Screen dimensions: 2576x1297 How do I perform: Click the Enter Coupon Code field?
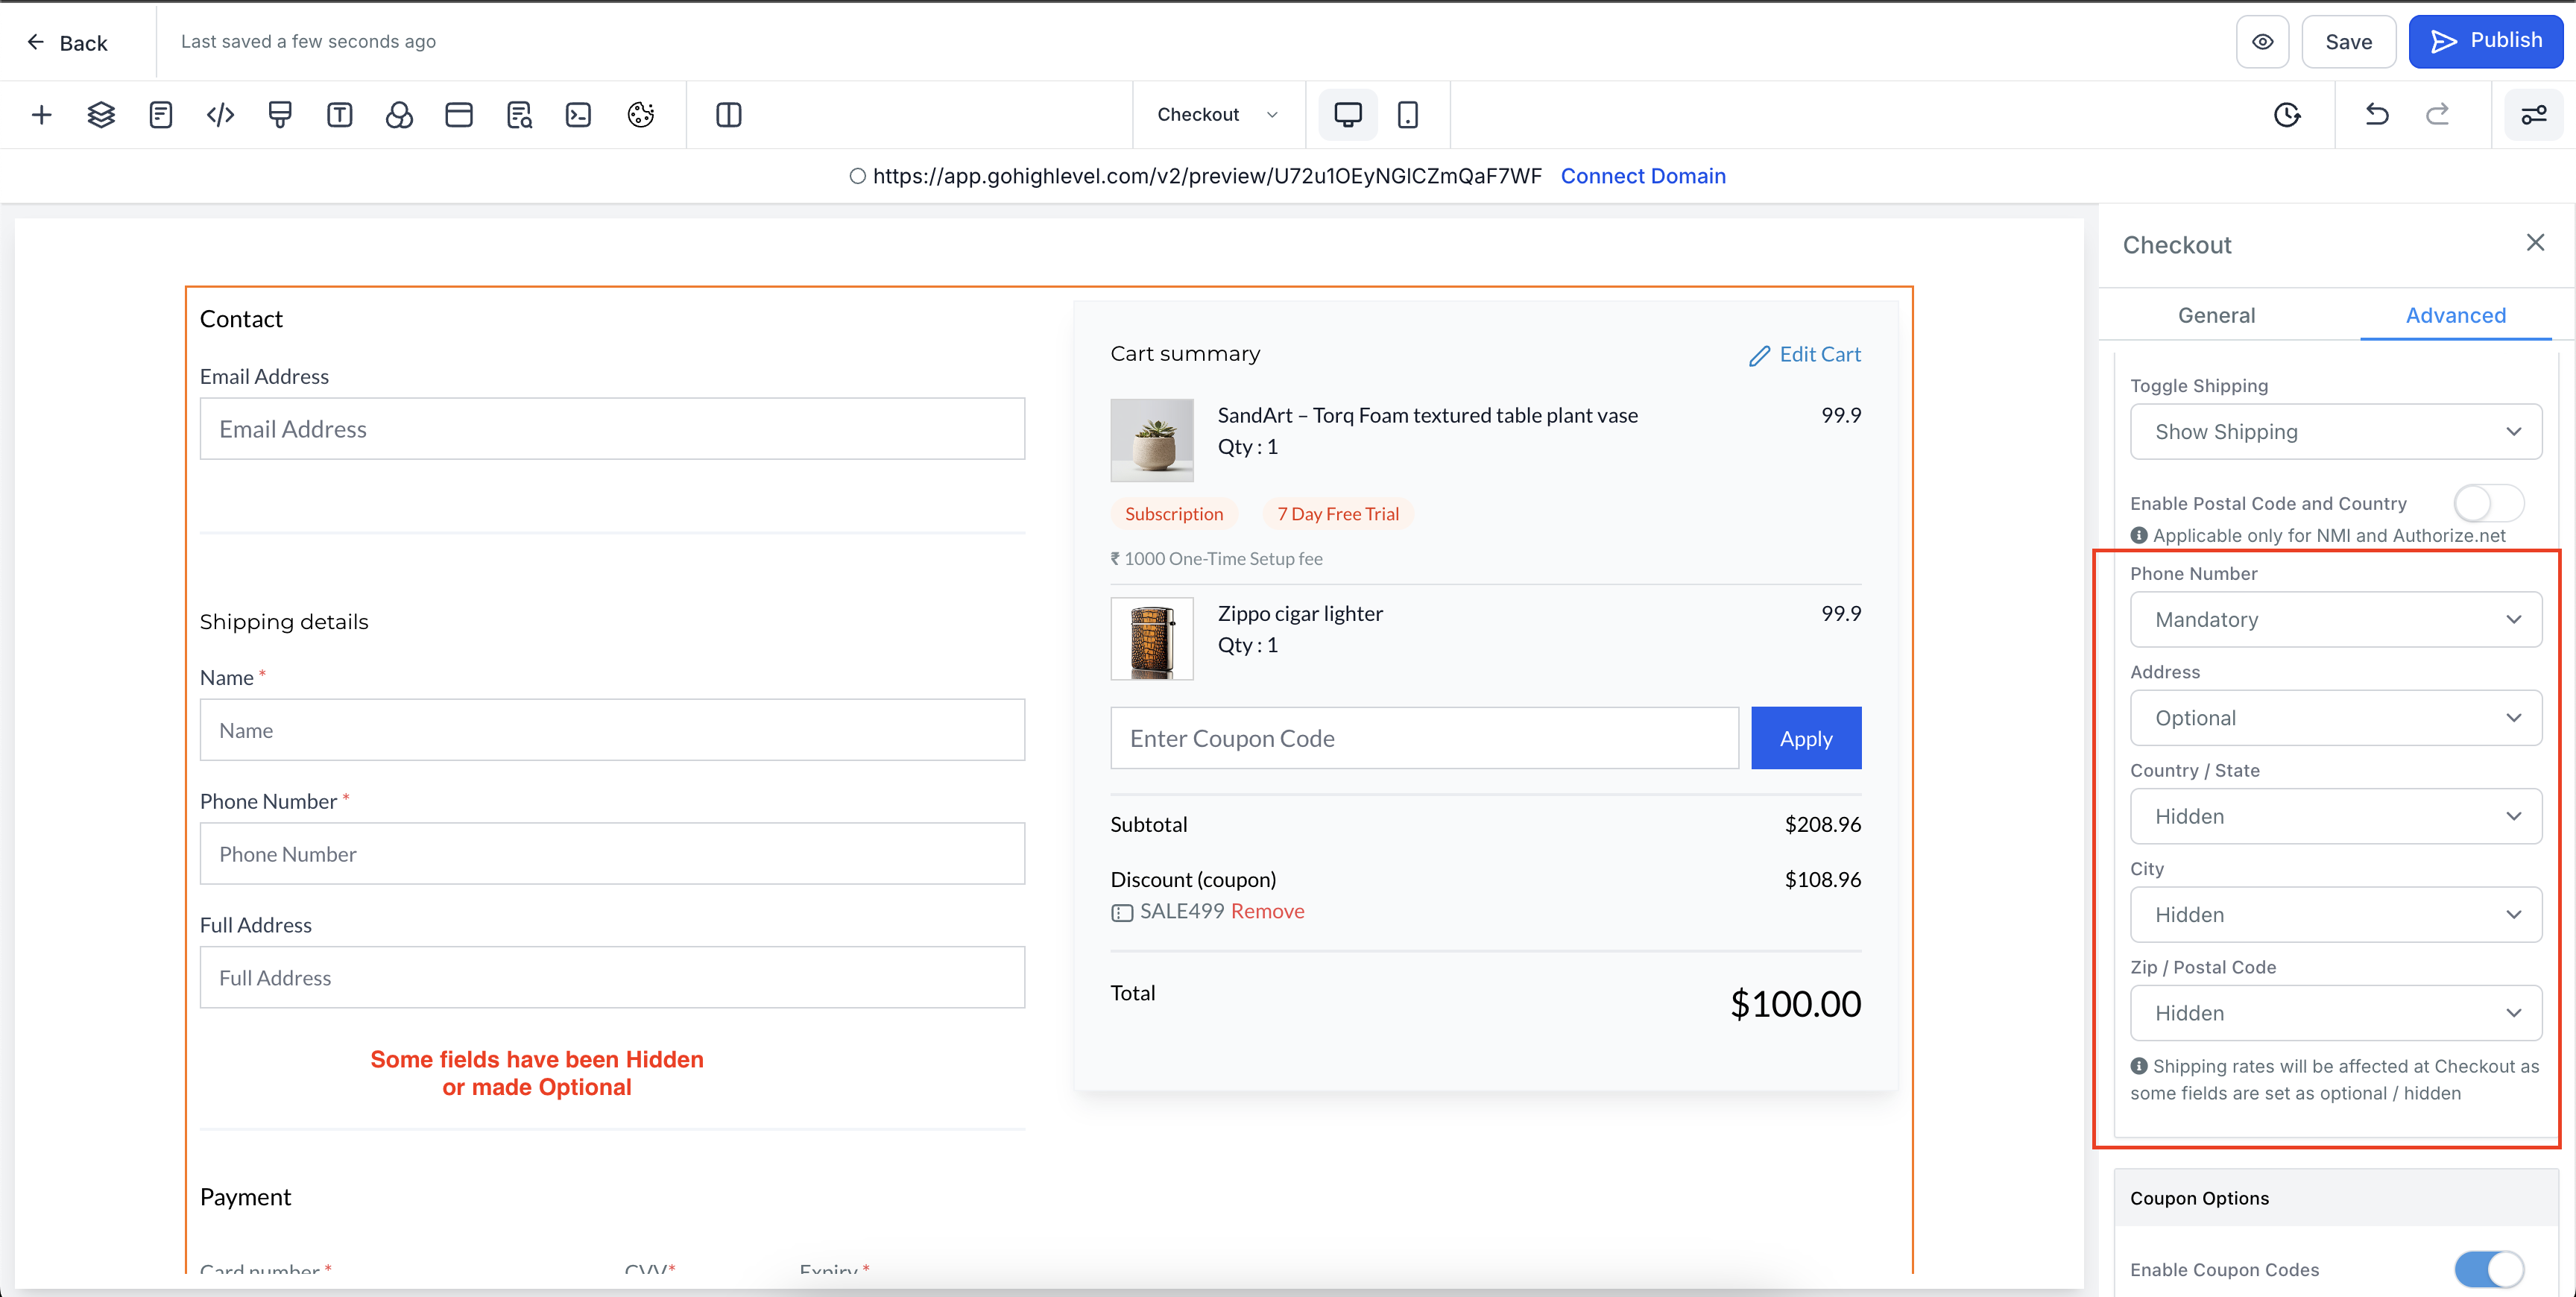pyautogui.click(x=1424, y=738)
